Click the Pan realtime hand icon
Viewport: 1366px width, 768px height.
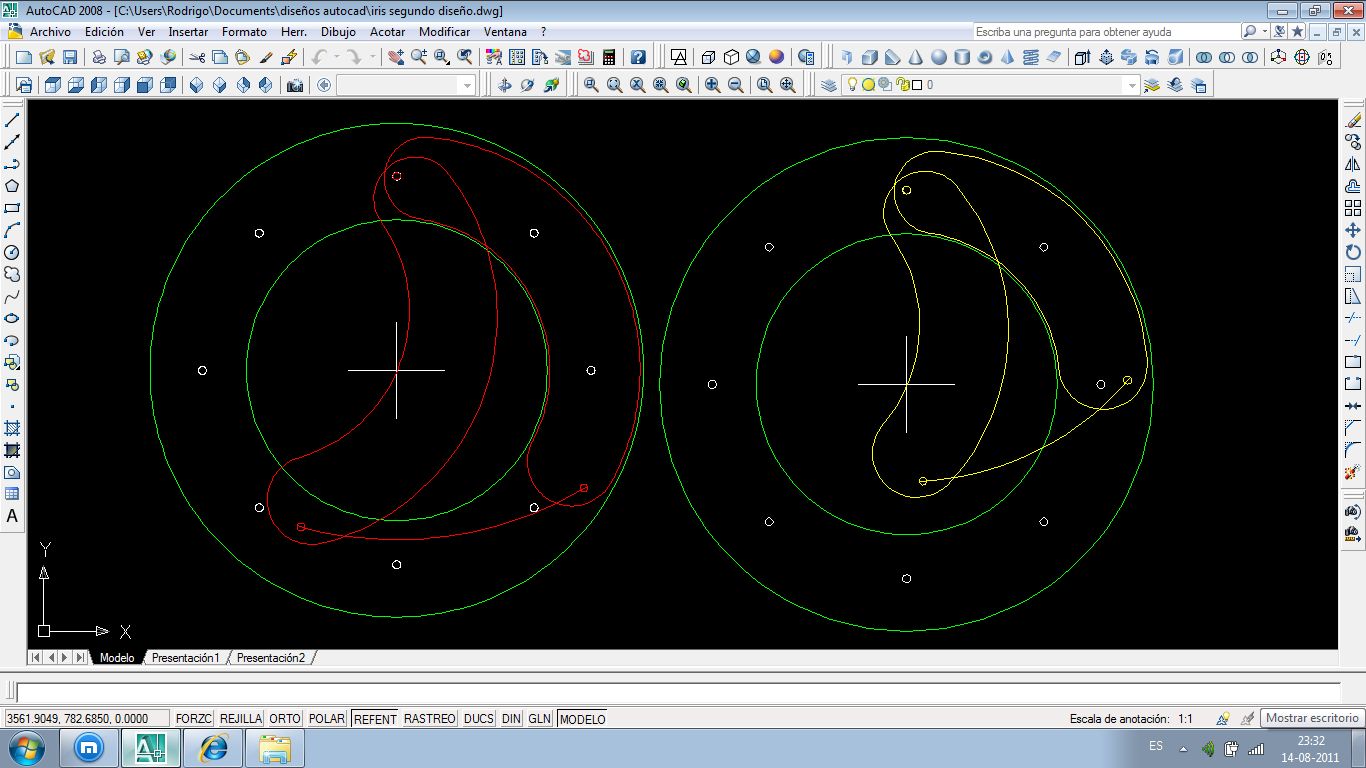click(x=396, y=57)
